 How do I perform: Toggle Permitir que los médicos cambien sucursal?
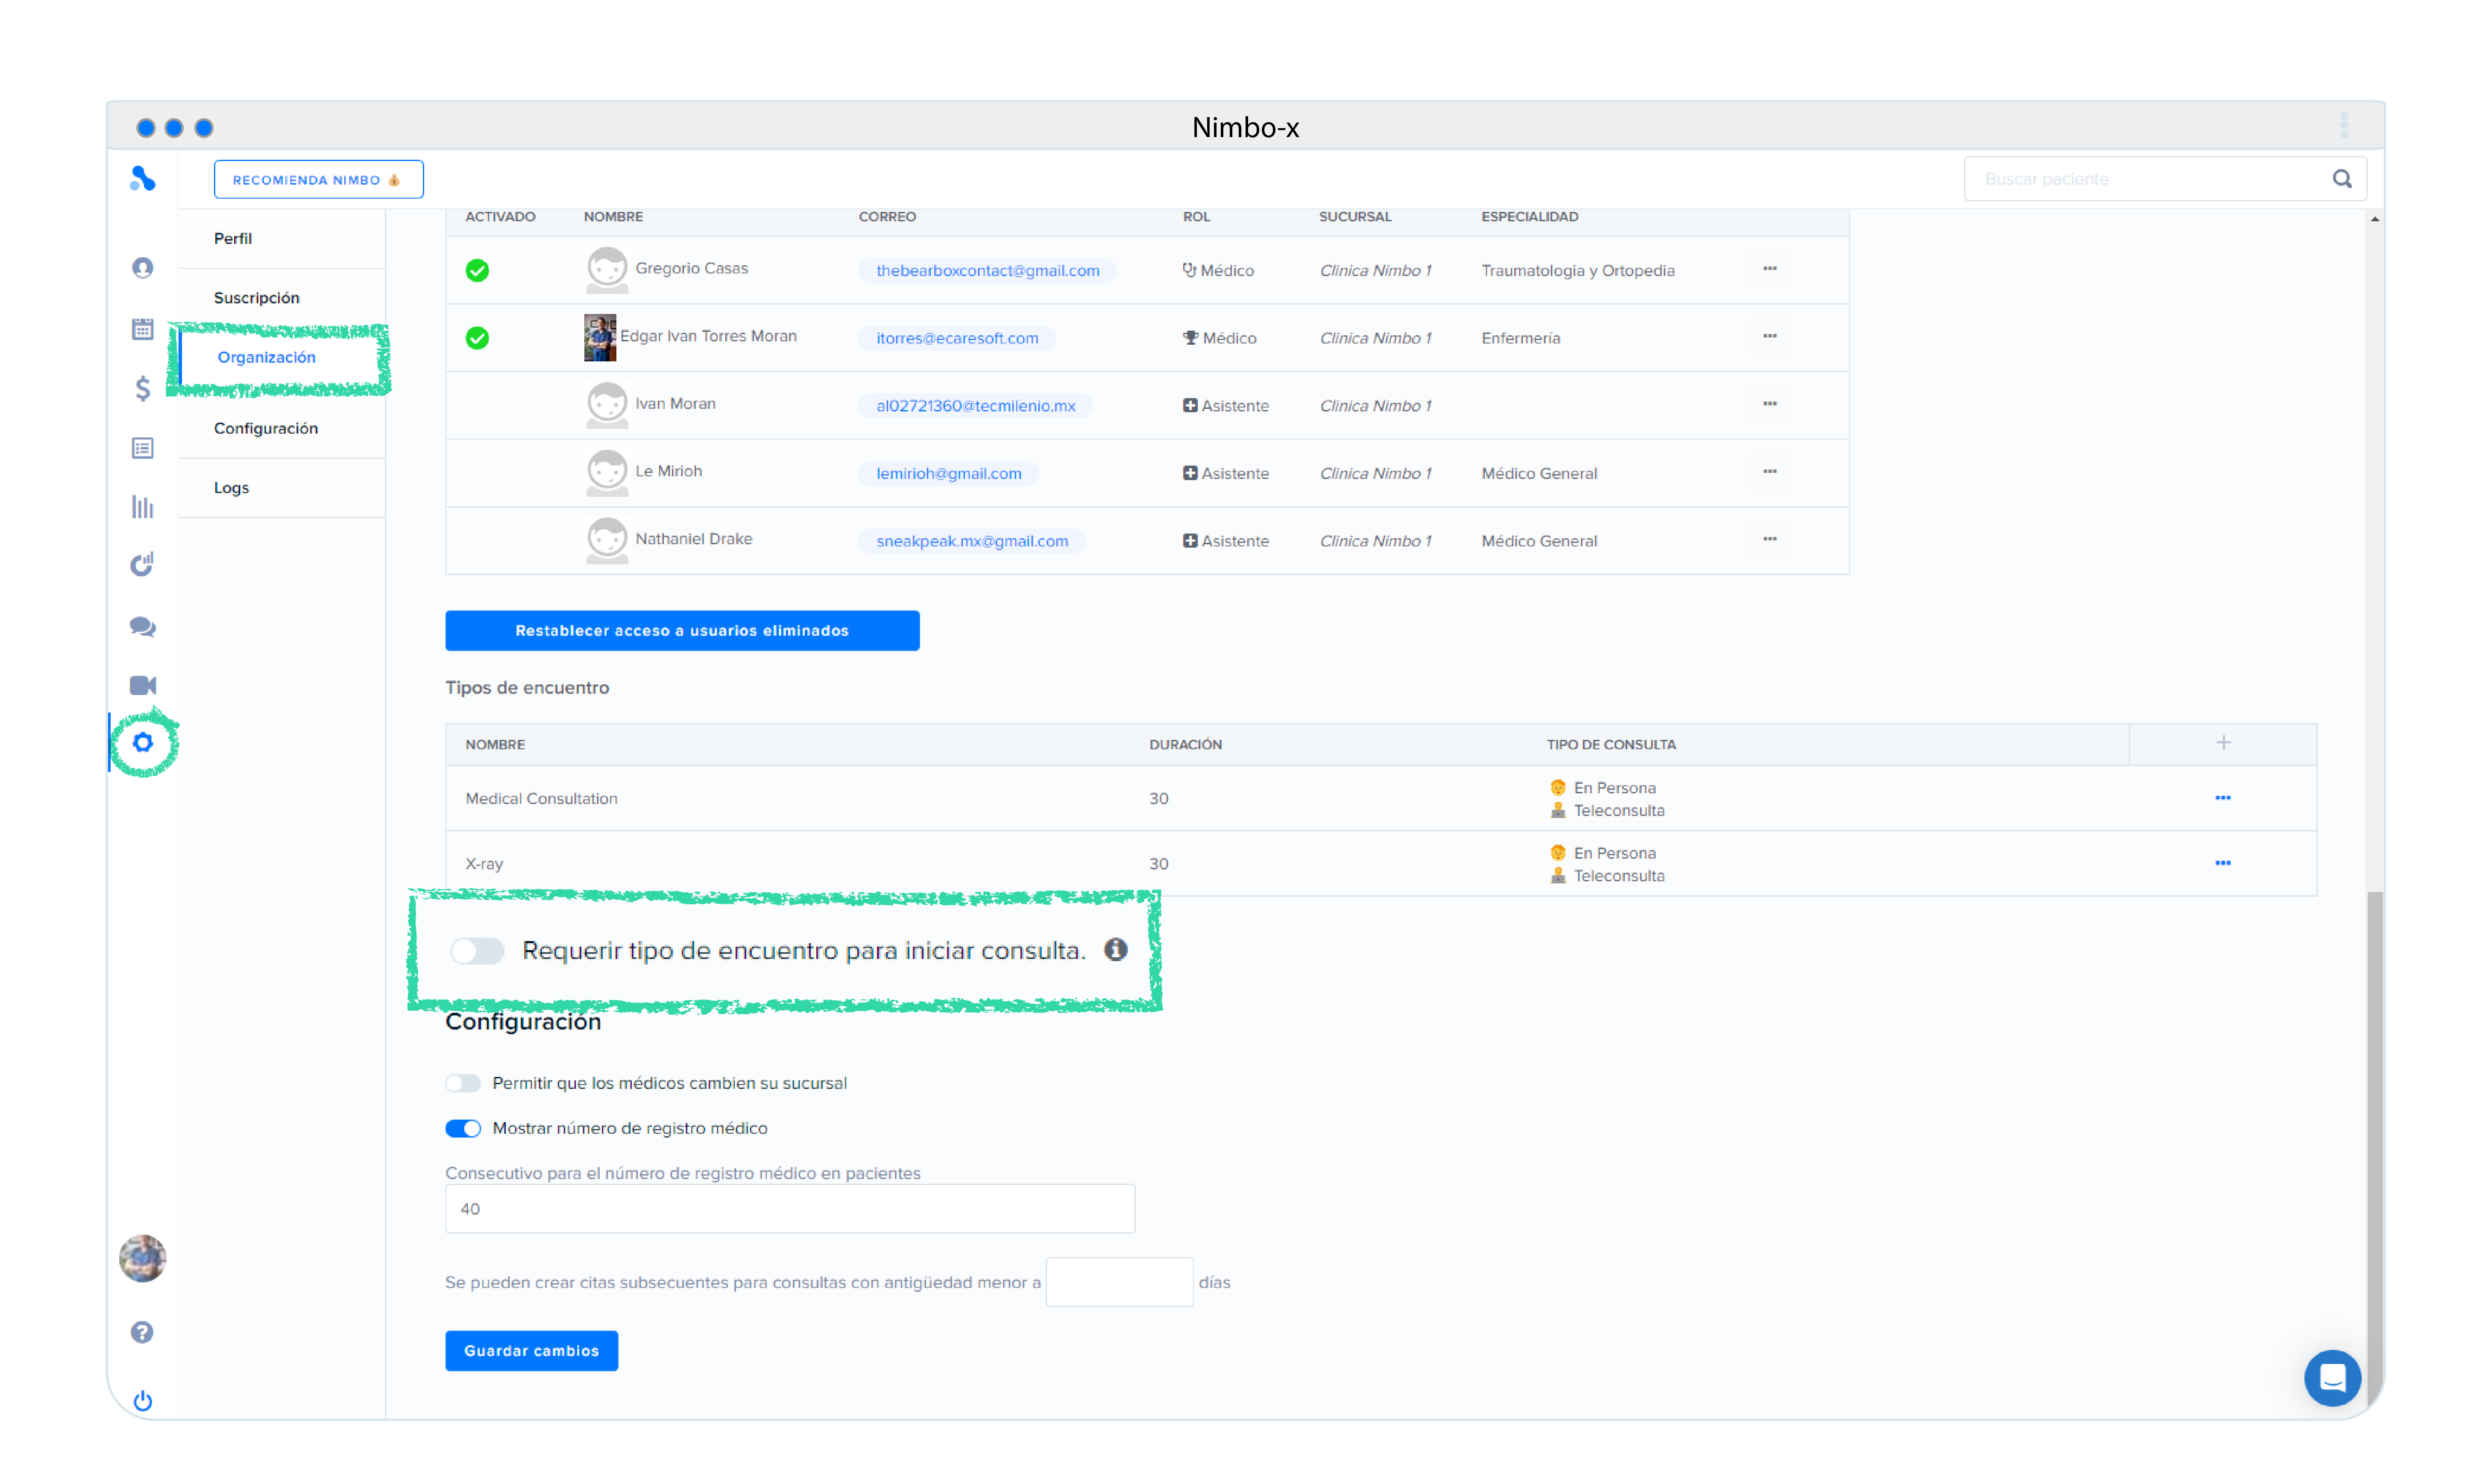coord(463,1083)
